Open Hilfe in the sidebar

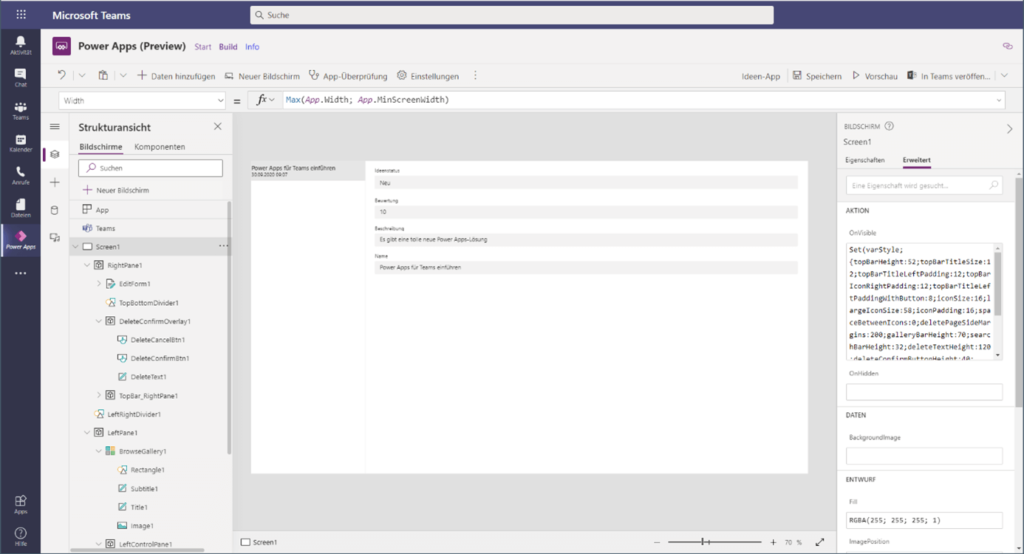20,536
